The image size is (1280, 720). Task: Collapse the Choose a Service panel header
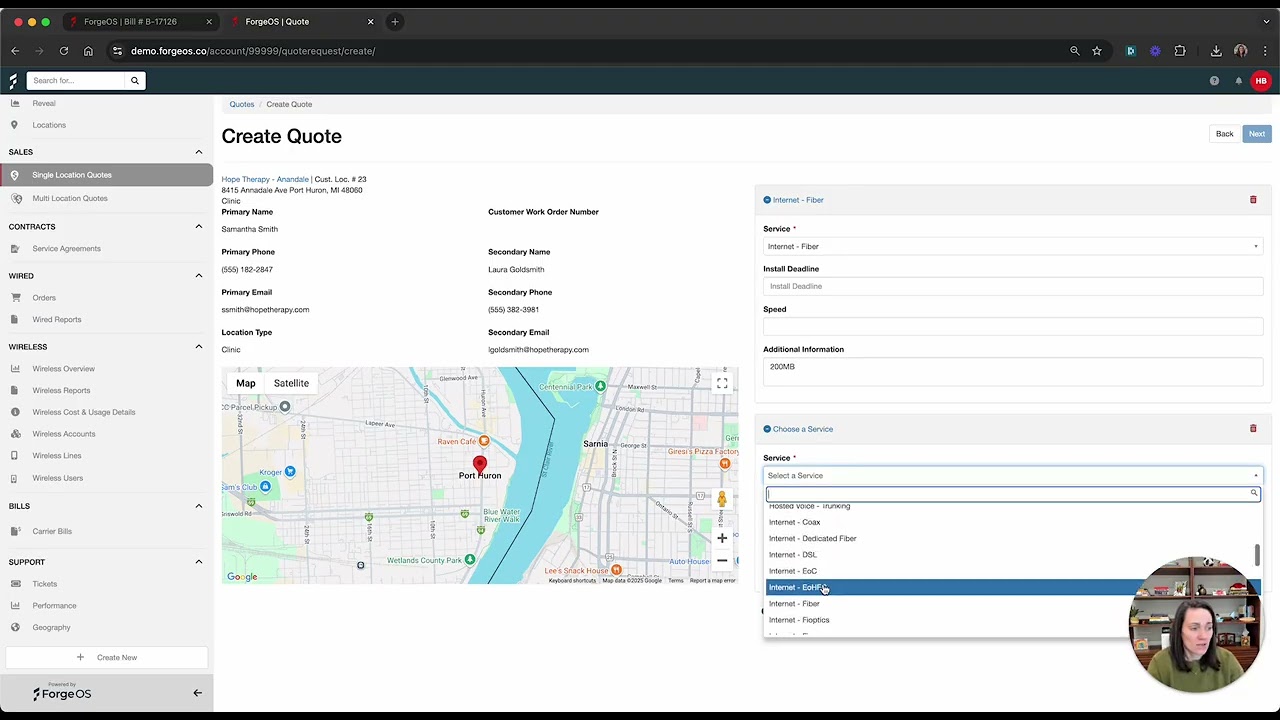pos(798,429)
